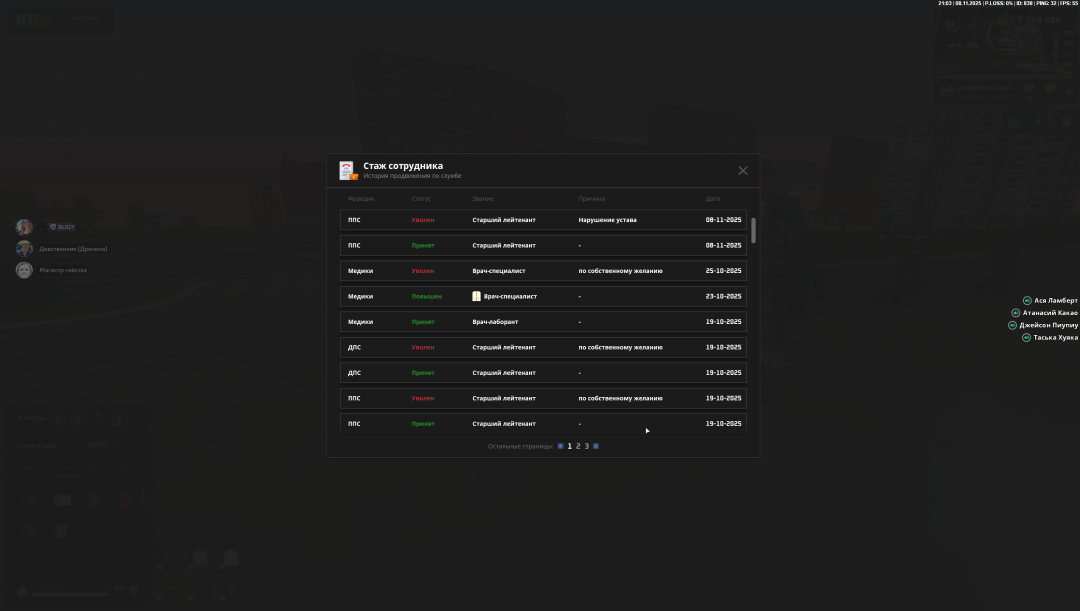Select page 1 in pagination
Viewport: 1080px width, 611px height.
(570, 446)
